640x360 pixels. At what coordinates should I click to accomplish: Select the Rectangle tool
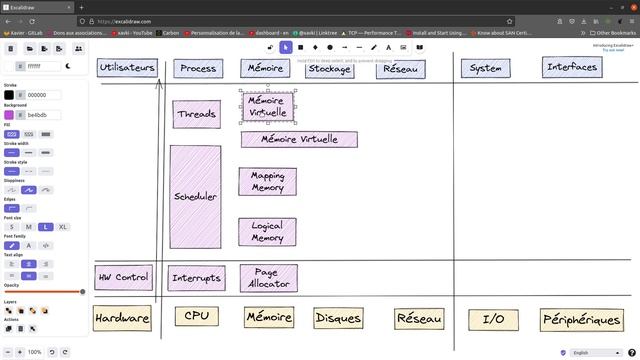click(300, 48)
